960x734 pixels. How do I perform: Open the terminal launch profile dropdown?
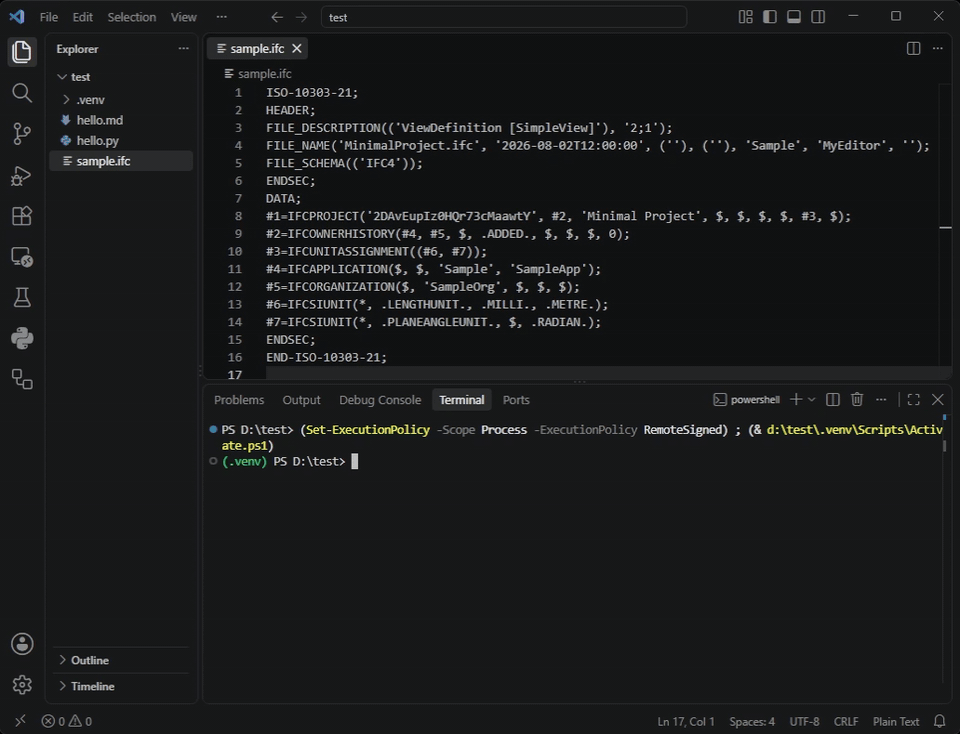click(x=812, y=400)
